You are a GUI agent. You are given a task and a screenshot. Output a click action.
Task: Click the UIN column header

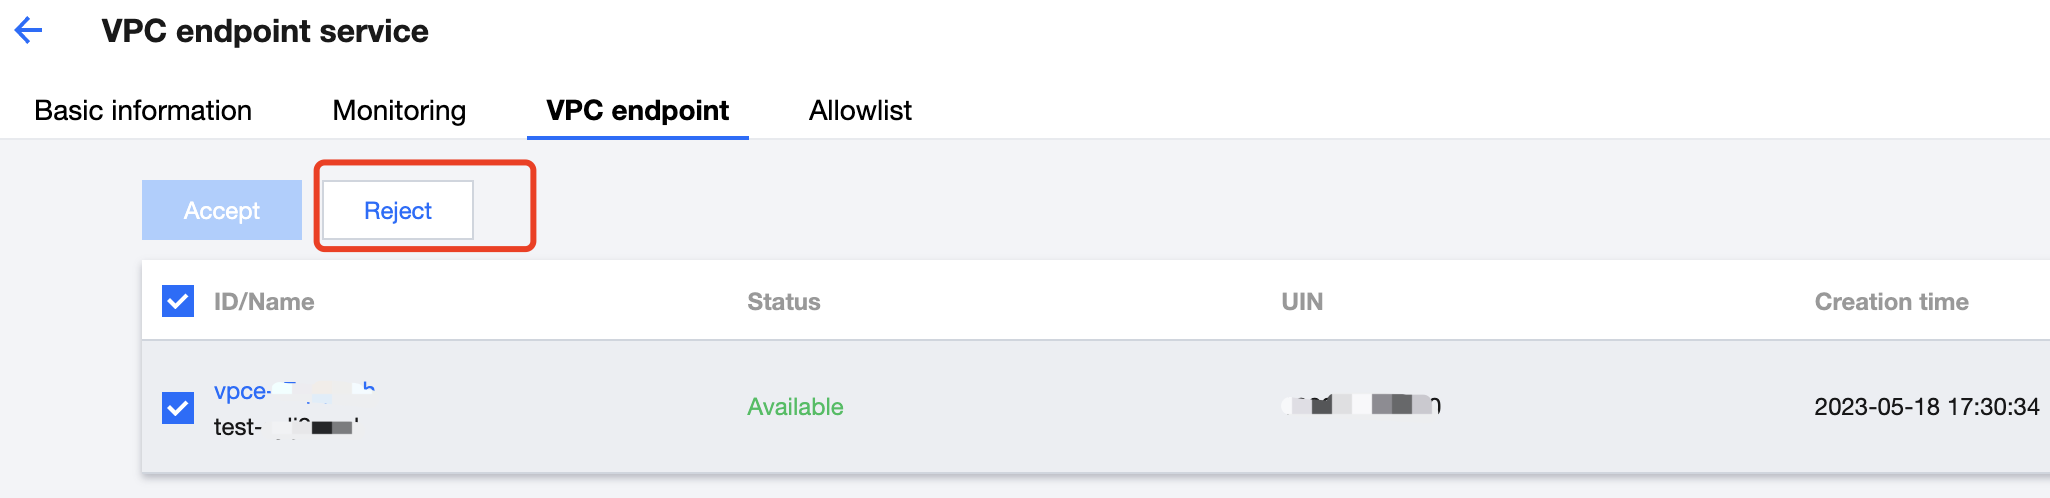pyautogui.click(x=1302, y=302)
